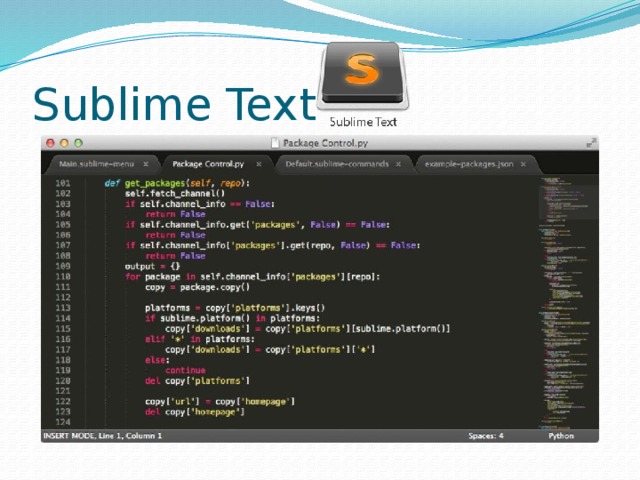Image resolution: width=640 pixels, height=480 pixels.
Task: Click line number 105 in the gutter
Action: click(x=63, y=225)
